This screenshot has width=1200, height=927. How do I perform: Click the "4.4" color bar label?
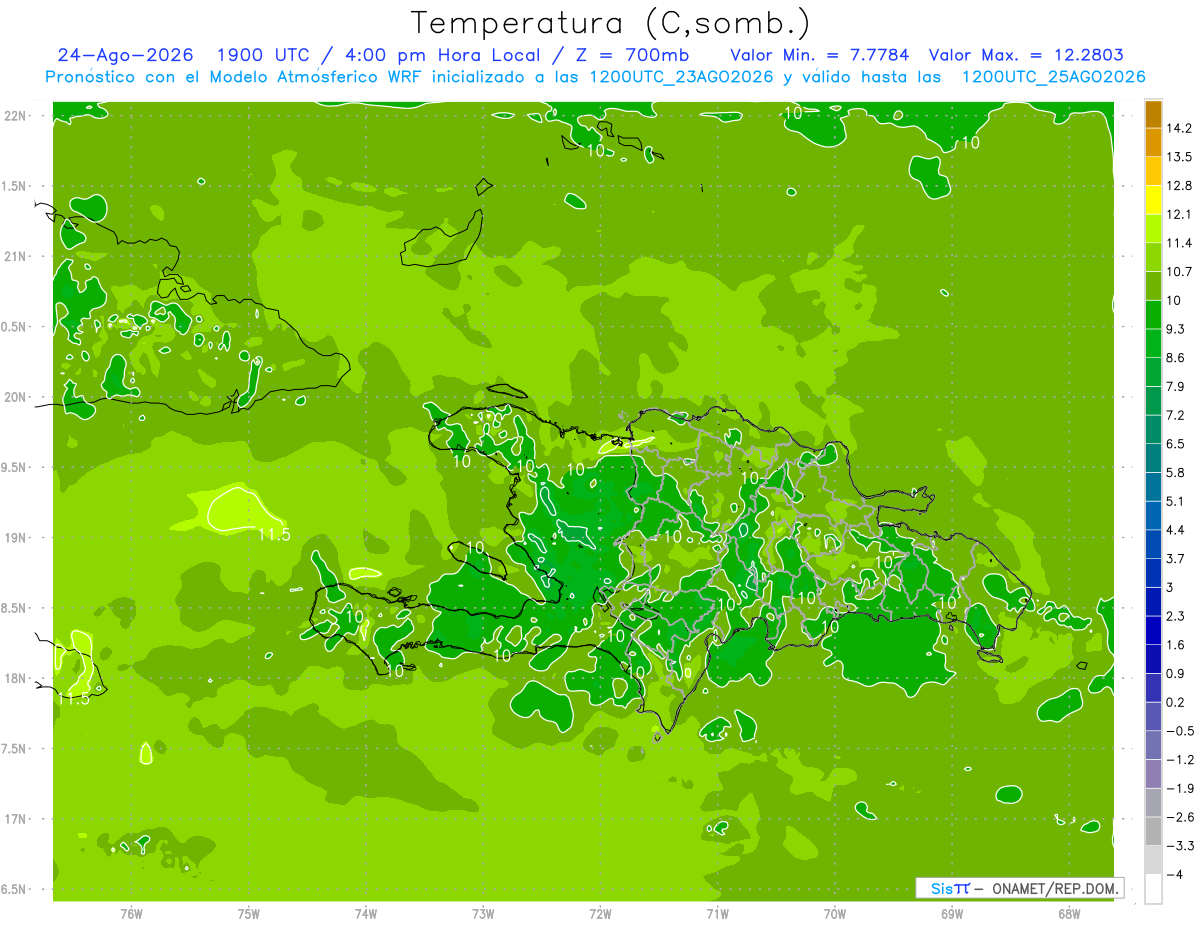[x=1176, y=530]
